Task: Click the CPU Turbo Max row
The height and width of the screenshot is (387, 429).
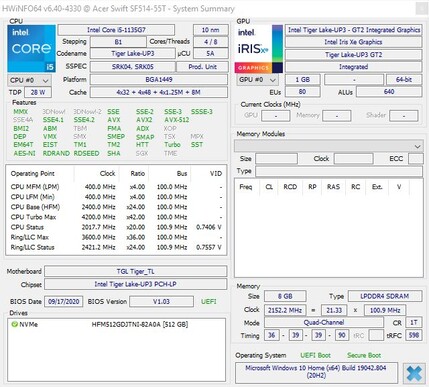Action: [116, 217]
